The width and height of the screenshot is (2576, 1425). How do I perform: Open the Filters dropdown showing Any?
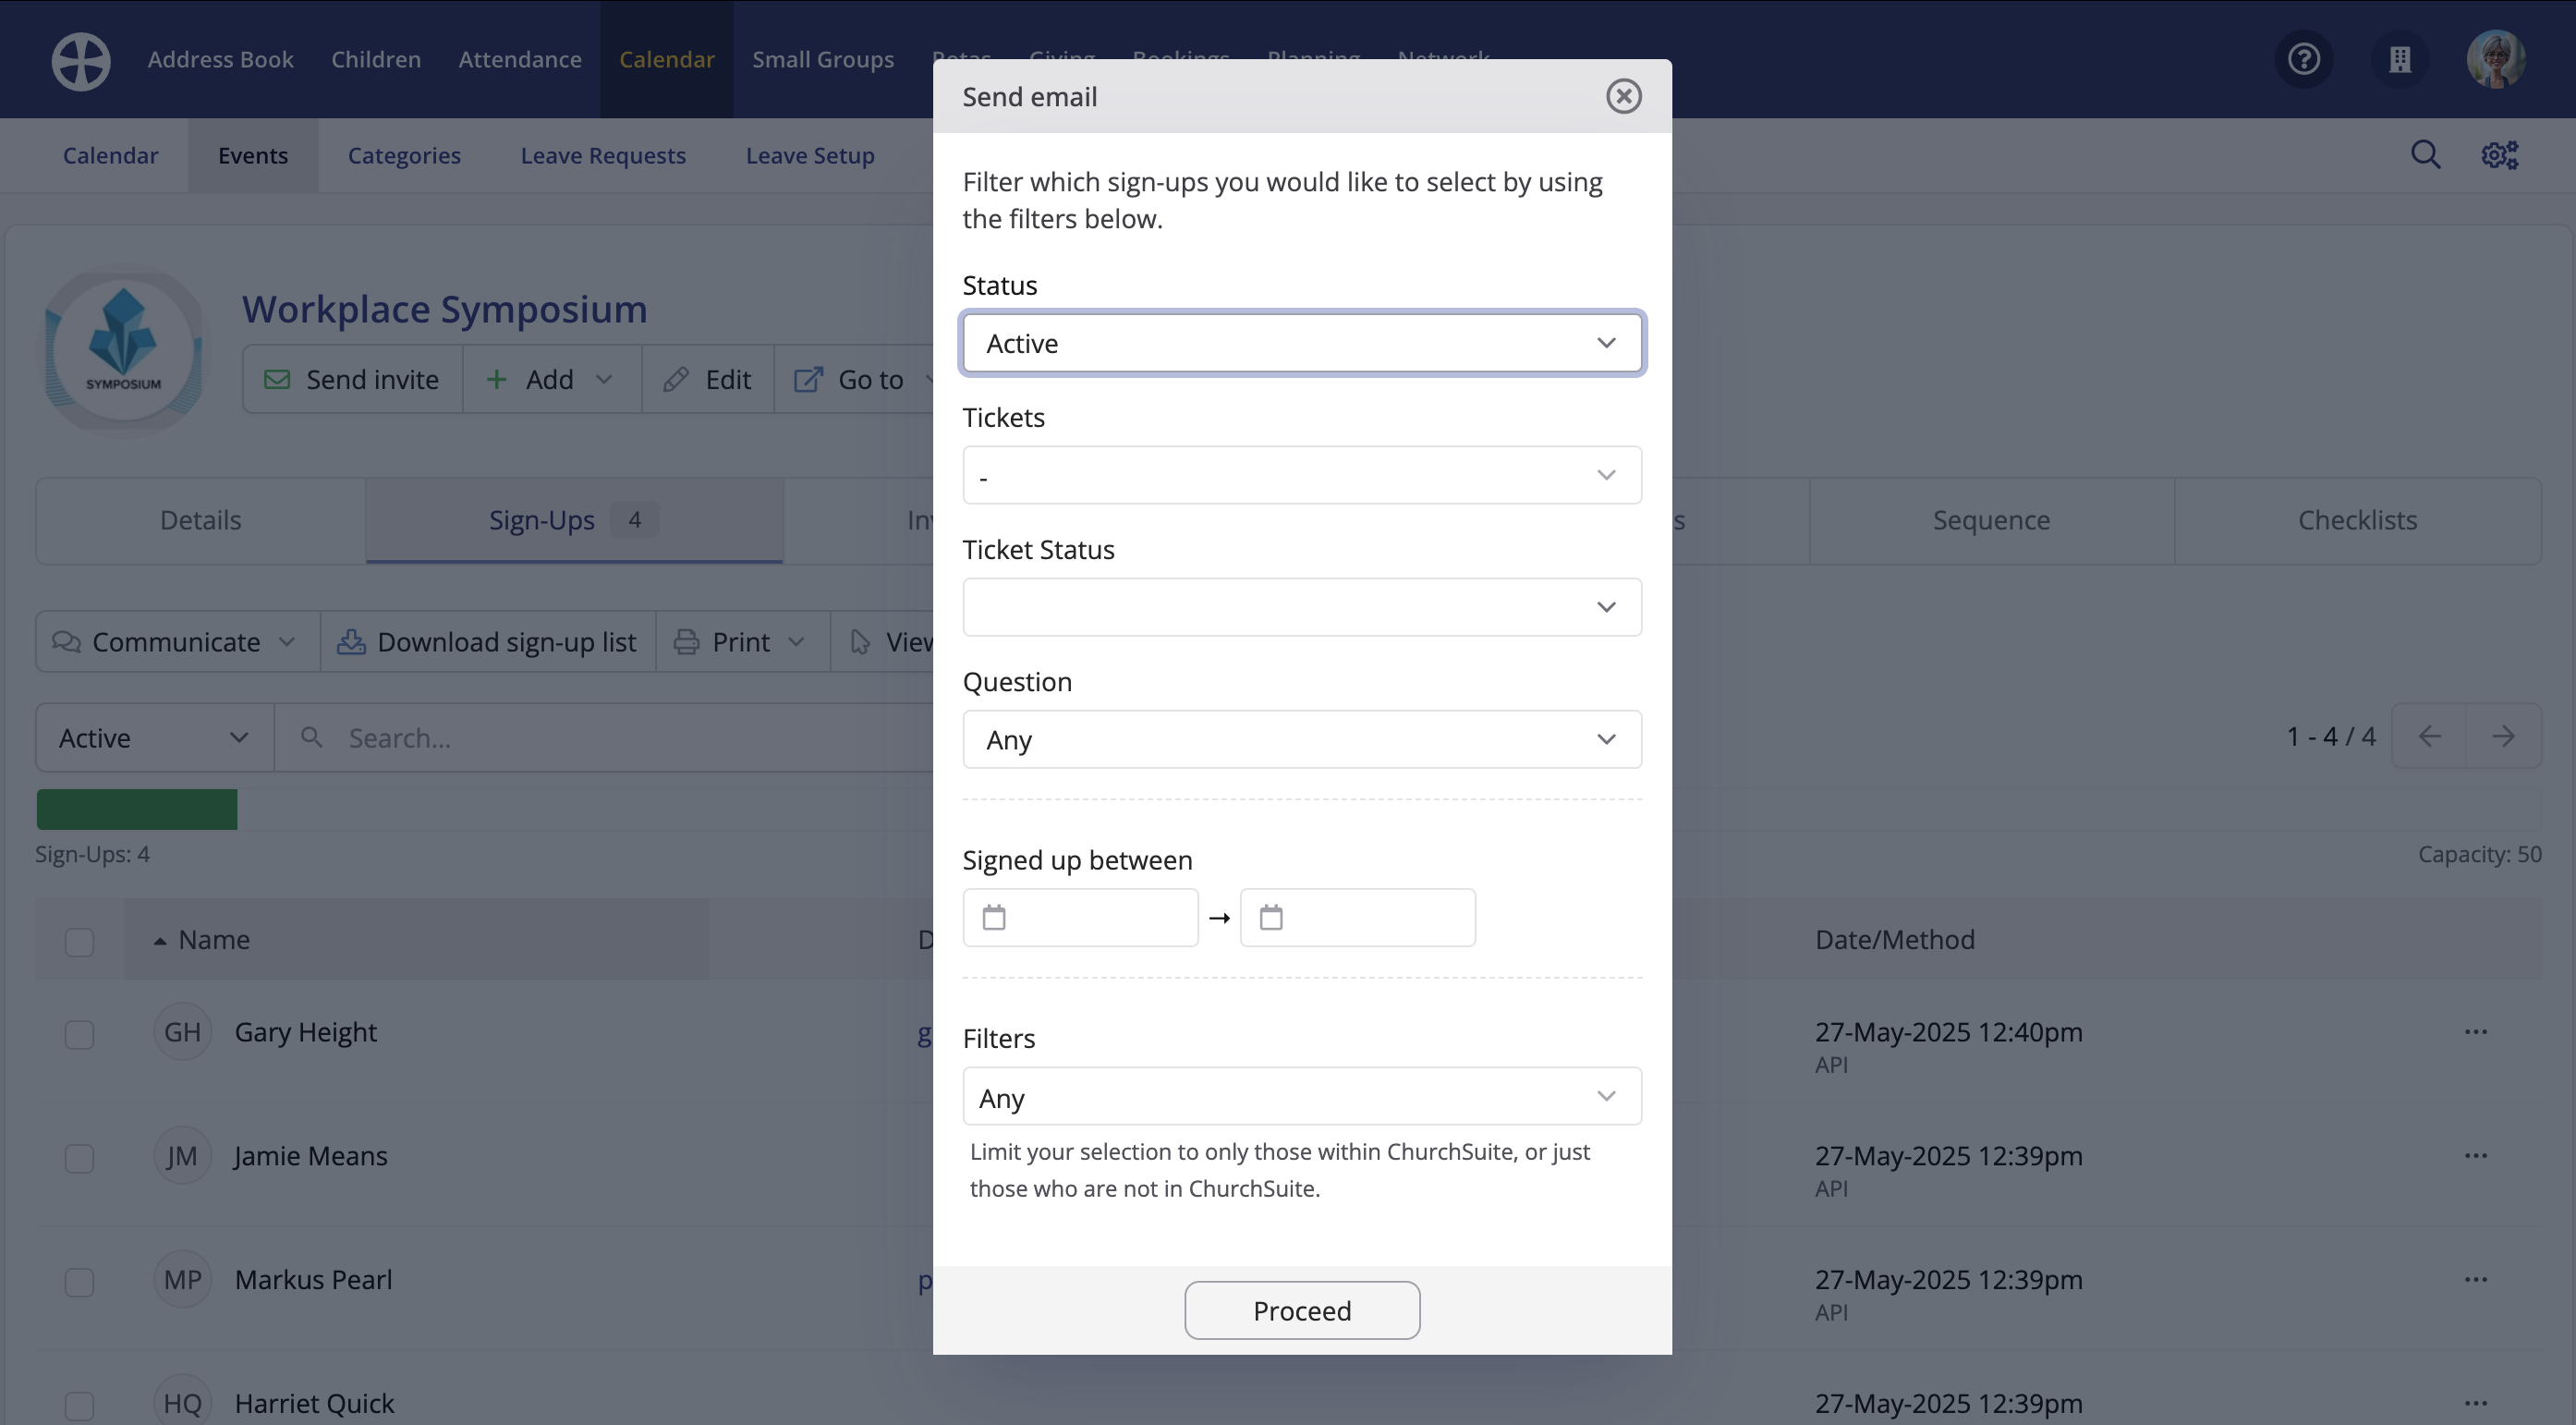tap(1302, 1096)
